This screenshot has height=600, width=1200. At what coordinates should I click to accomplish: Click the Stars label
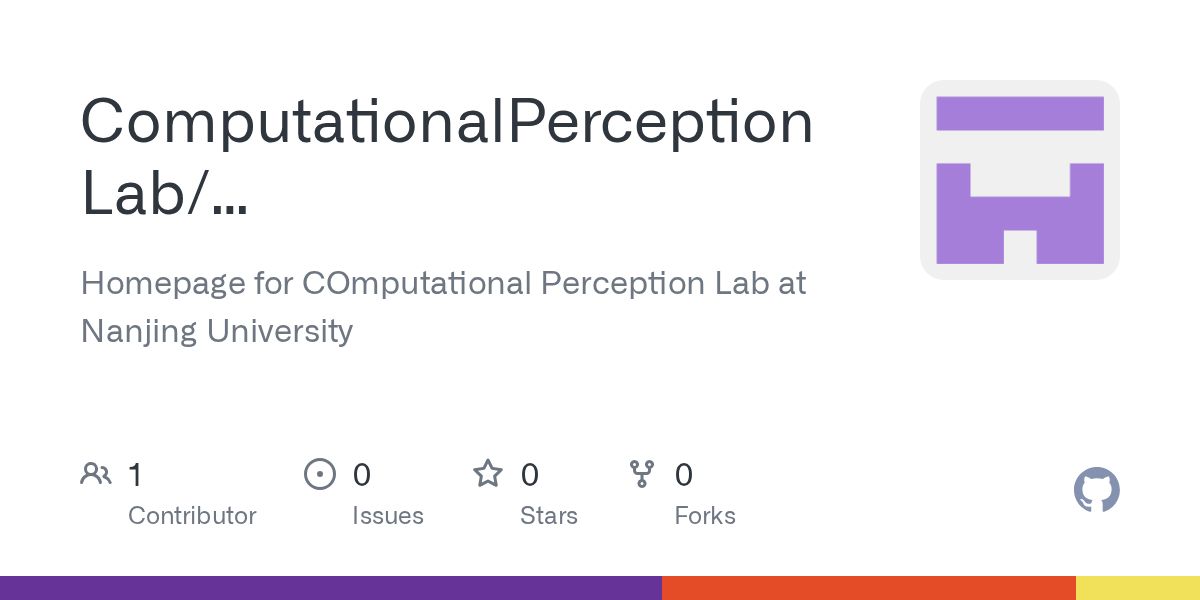549,516
